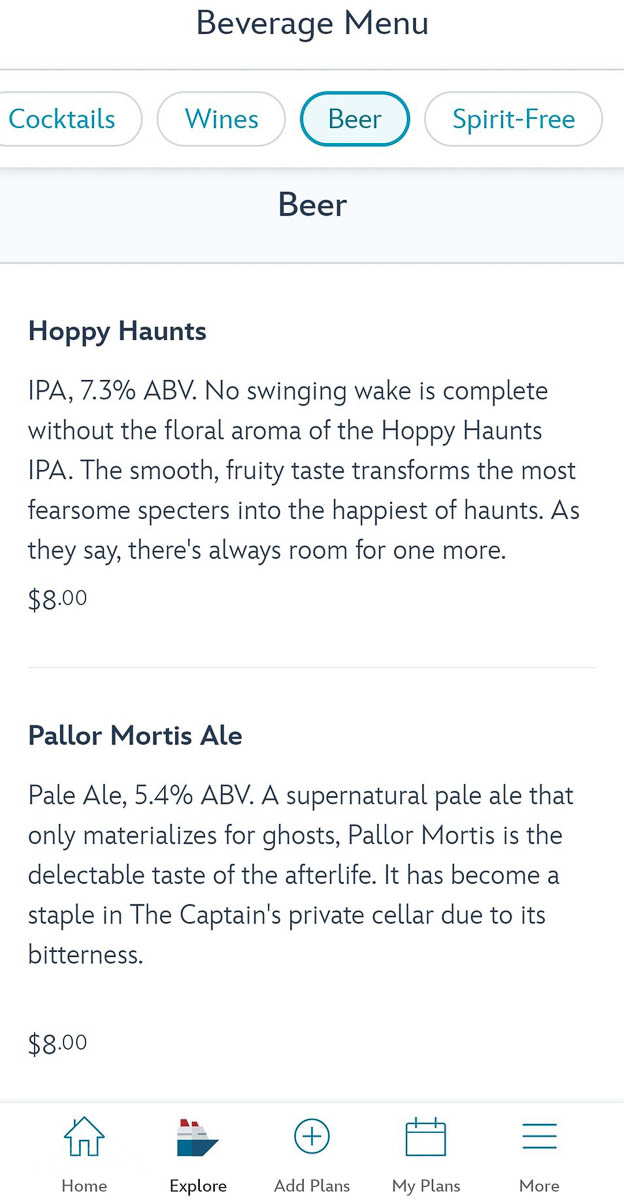Tap the Home label in bottom navigation
Image resolution: width=624 pixels, height=1200 pixels.
click(84, 1186)
